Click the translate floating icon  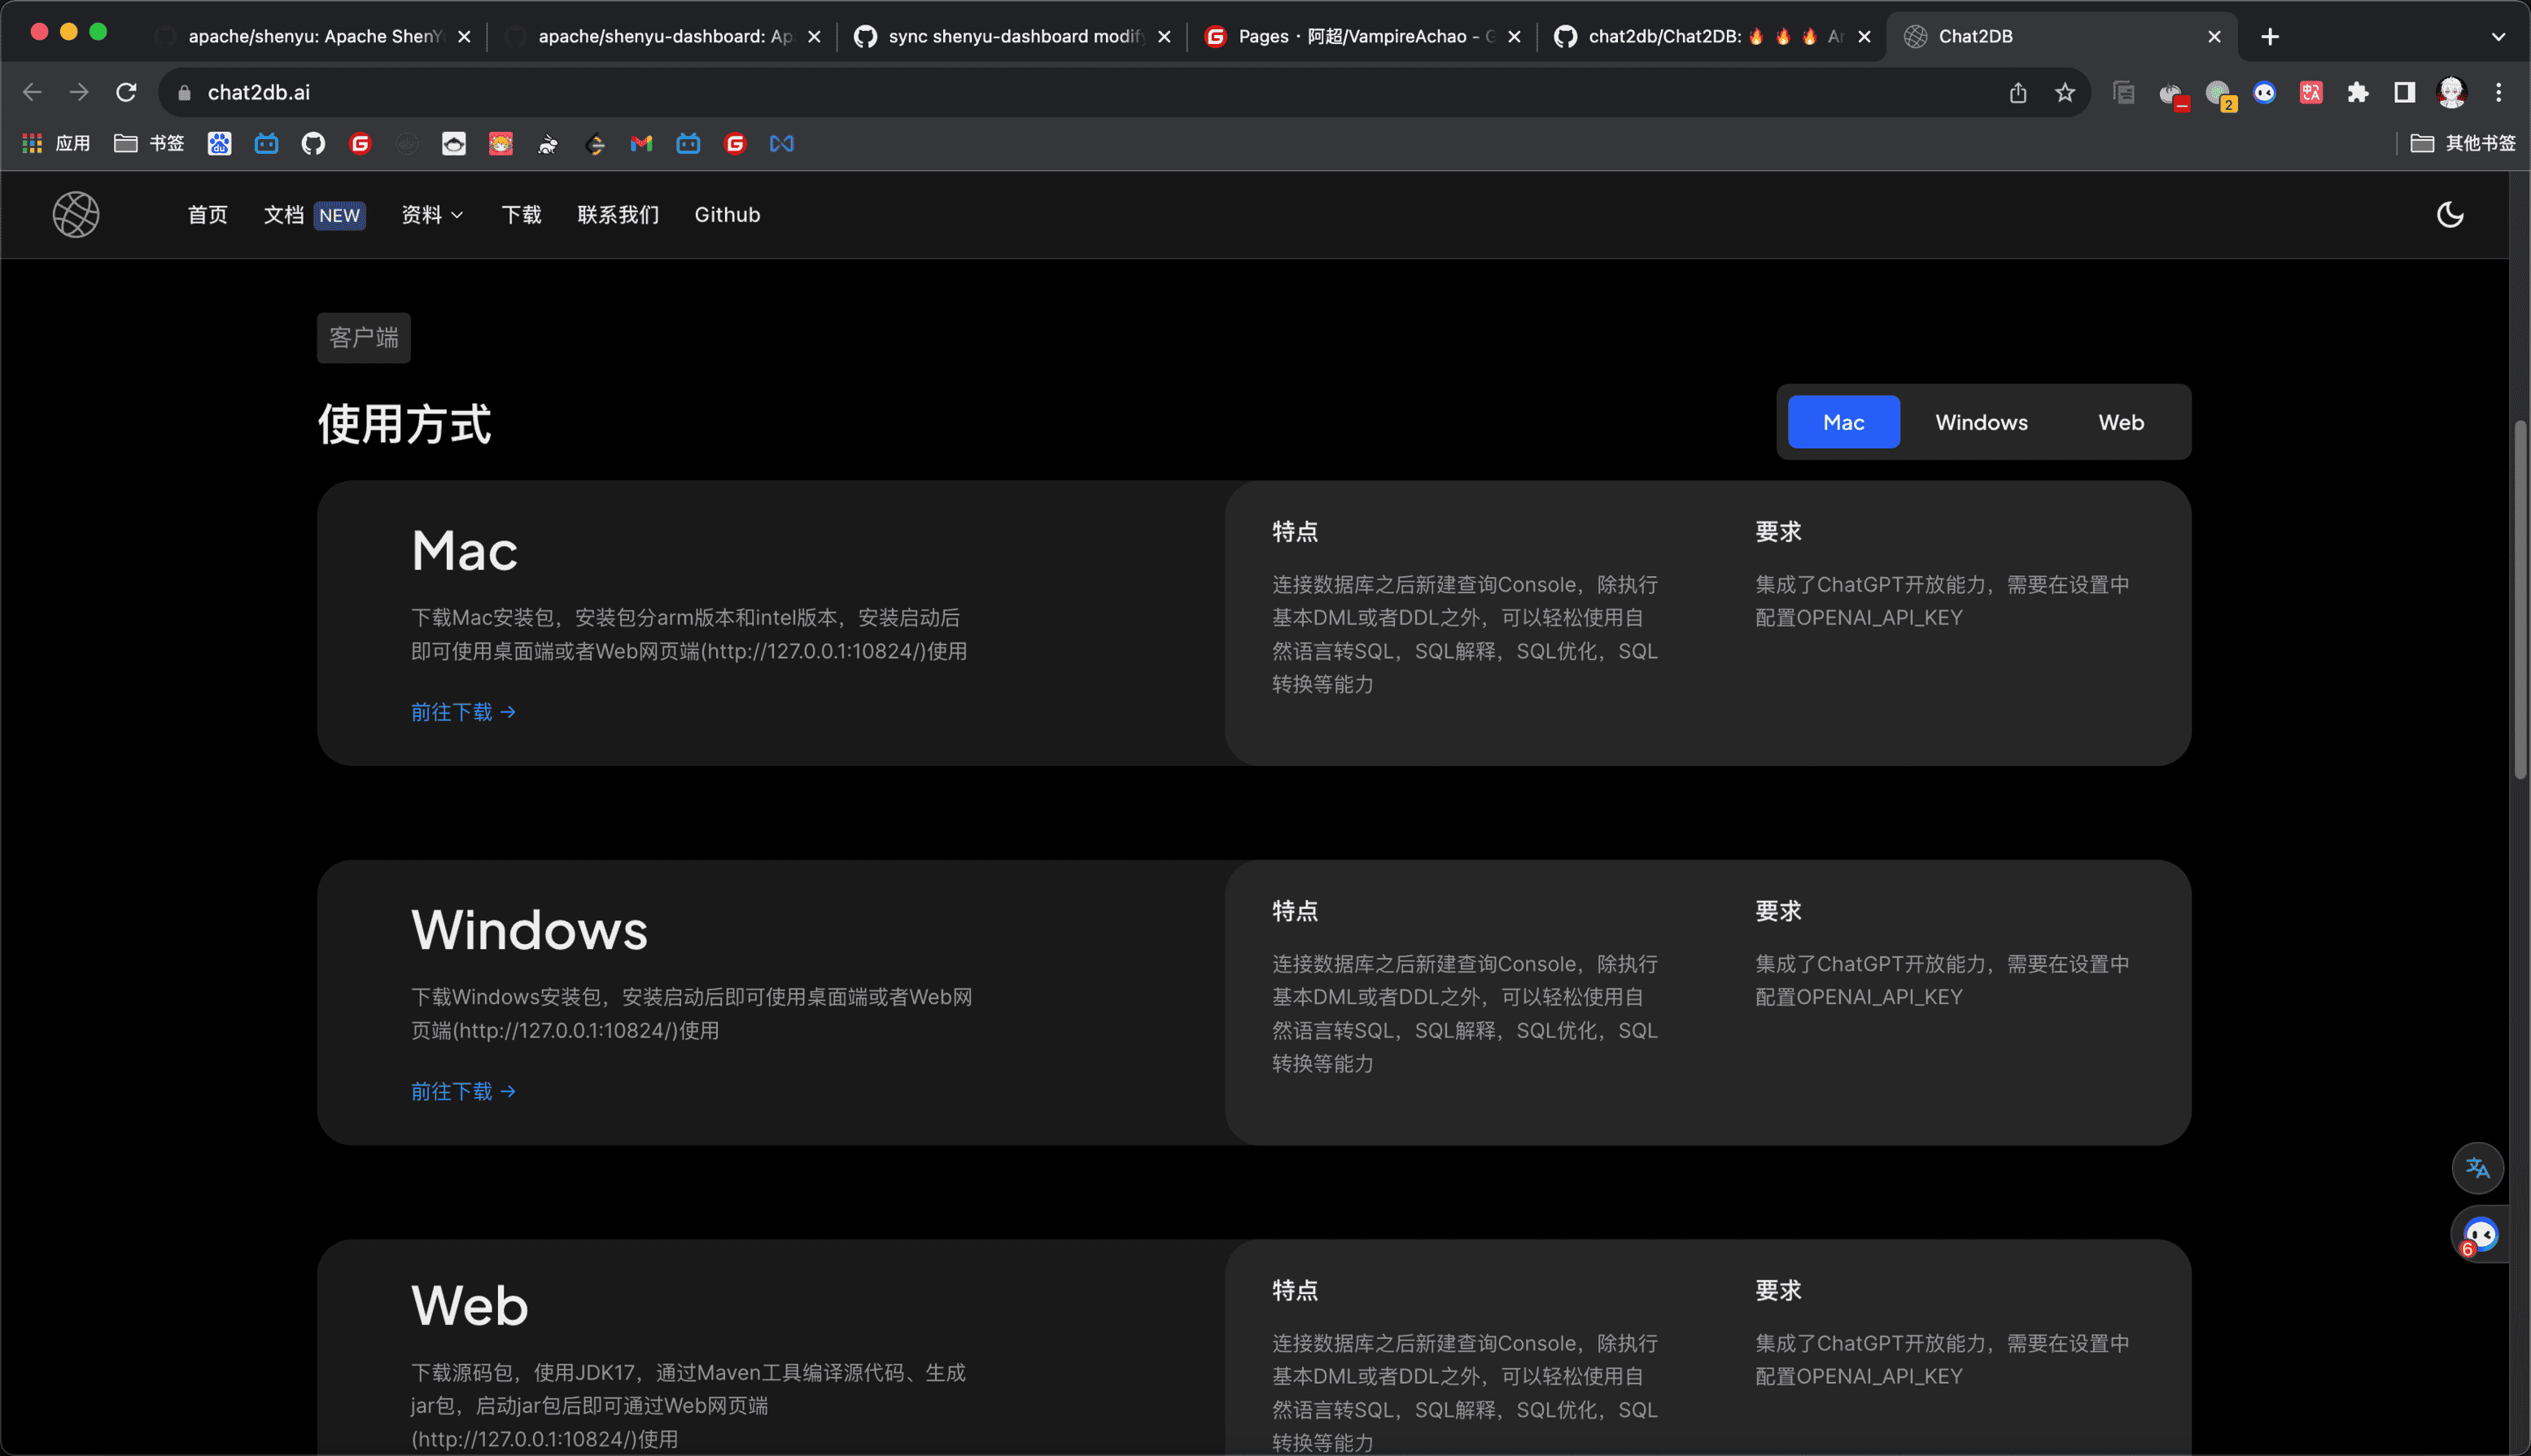[2477, 1167]
